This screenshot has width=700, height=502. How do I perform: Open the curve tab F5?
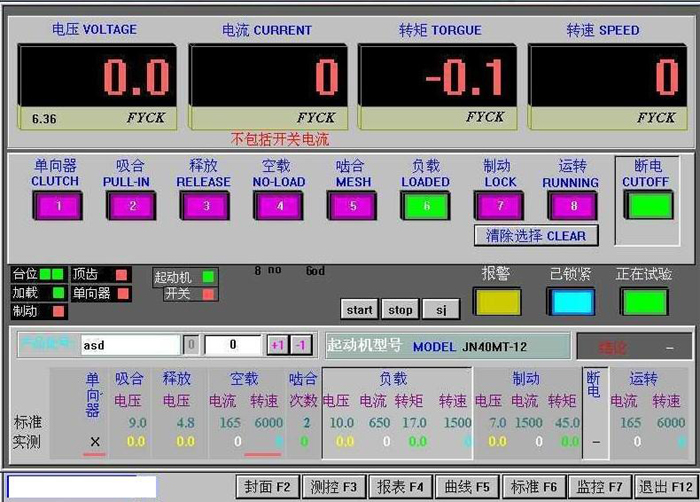pyautogui.click(x=466, y=487)
